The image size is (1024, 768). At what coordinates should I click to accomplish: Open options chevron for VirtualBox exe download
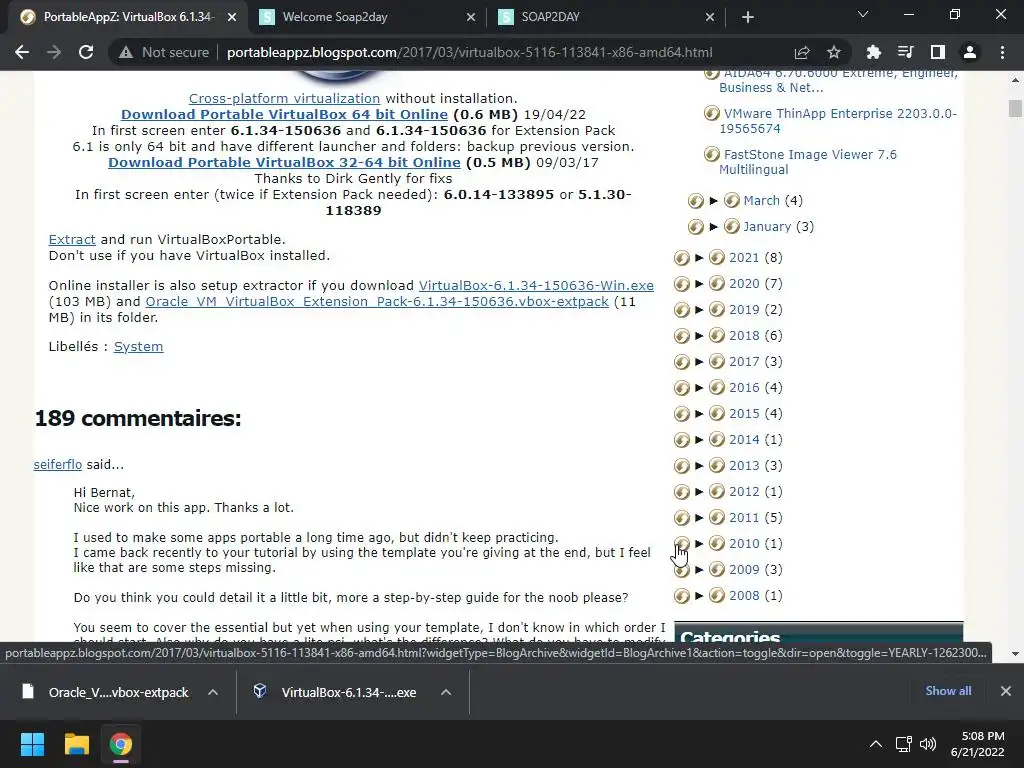[446, 692]
